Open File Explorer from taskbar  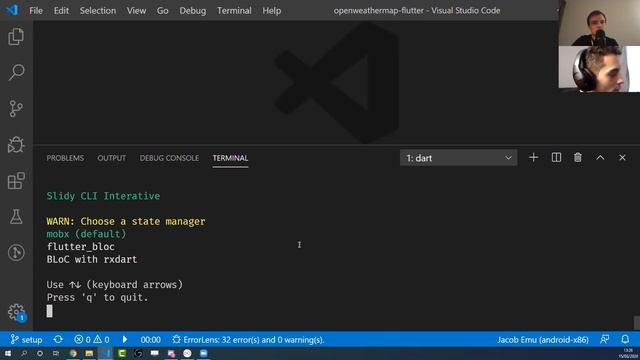[89, 353]
